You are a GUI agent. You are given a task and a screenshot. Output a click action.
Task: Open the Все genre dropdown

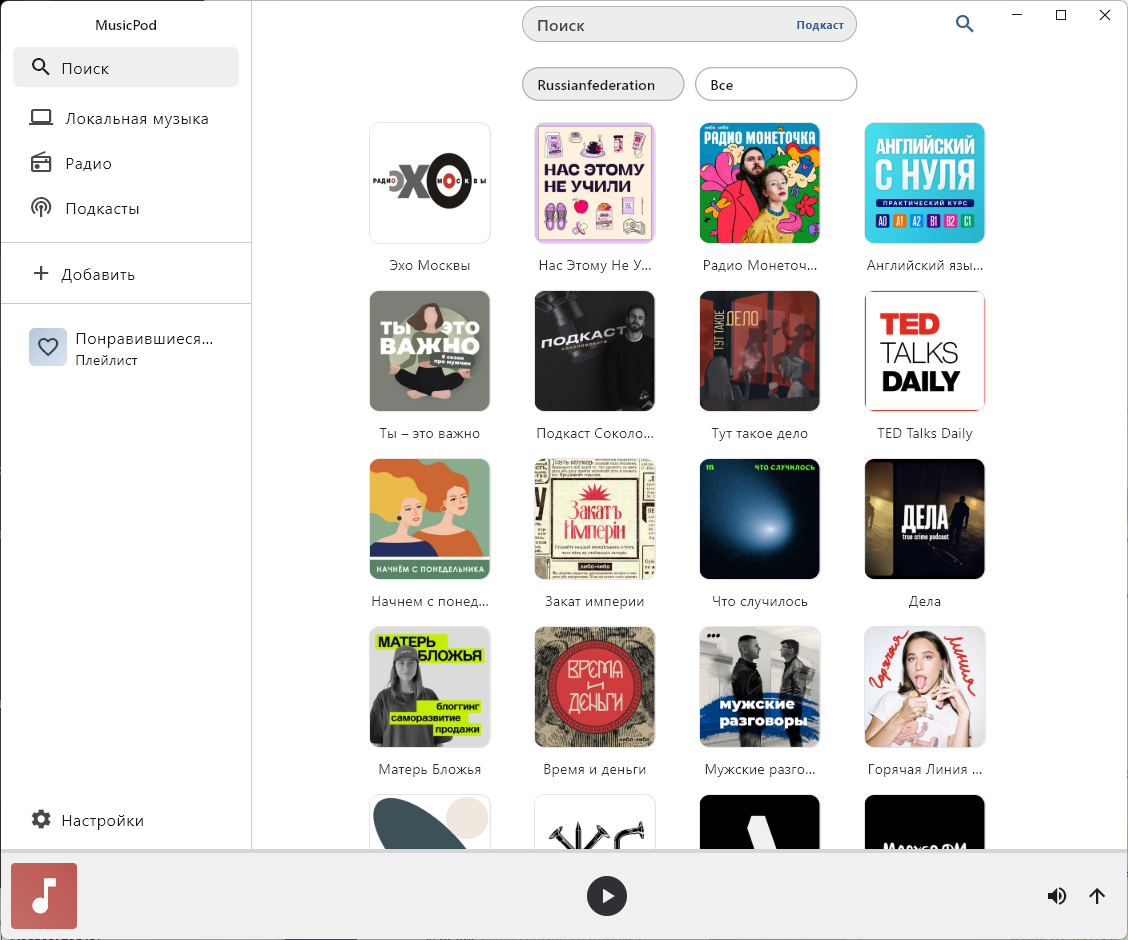tap(776, 85)
